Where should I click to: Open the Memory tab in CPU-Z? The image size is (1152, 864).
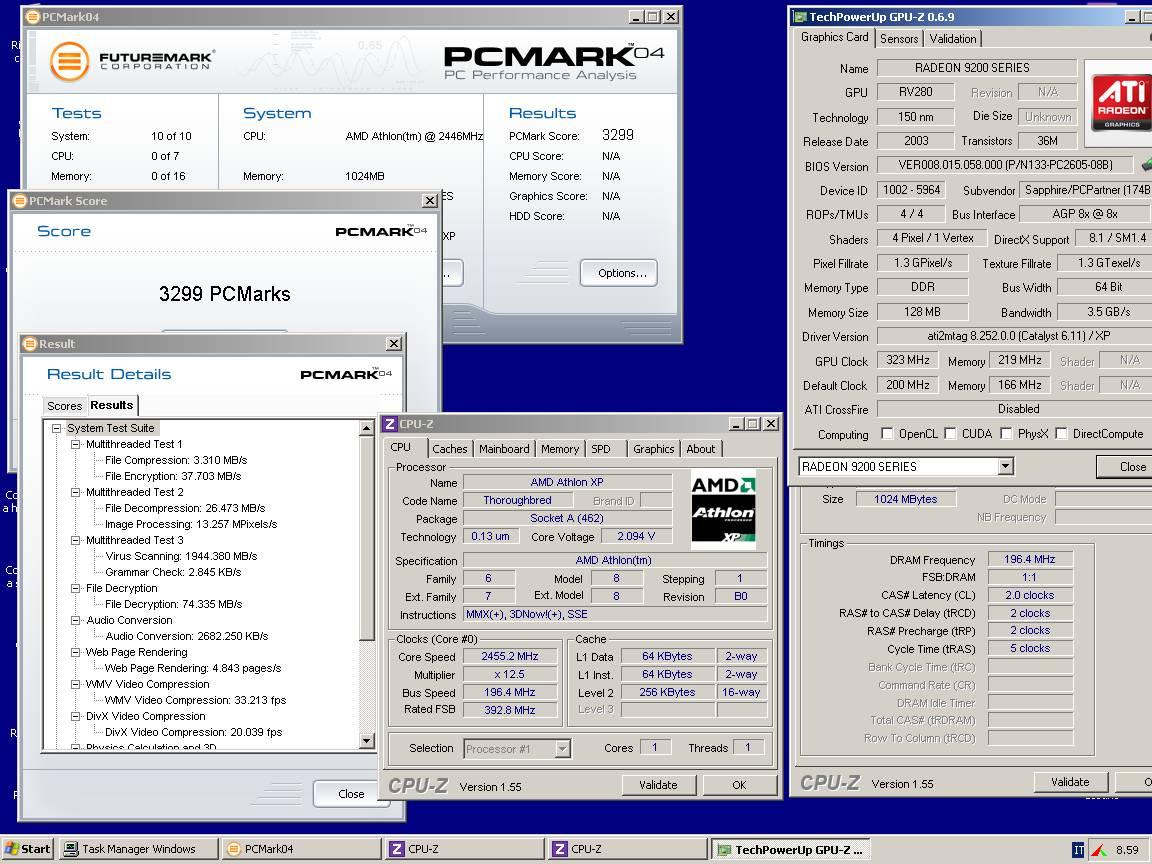coord(560,449)
